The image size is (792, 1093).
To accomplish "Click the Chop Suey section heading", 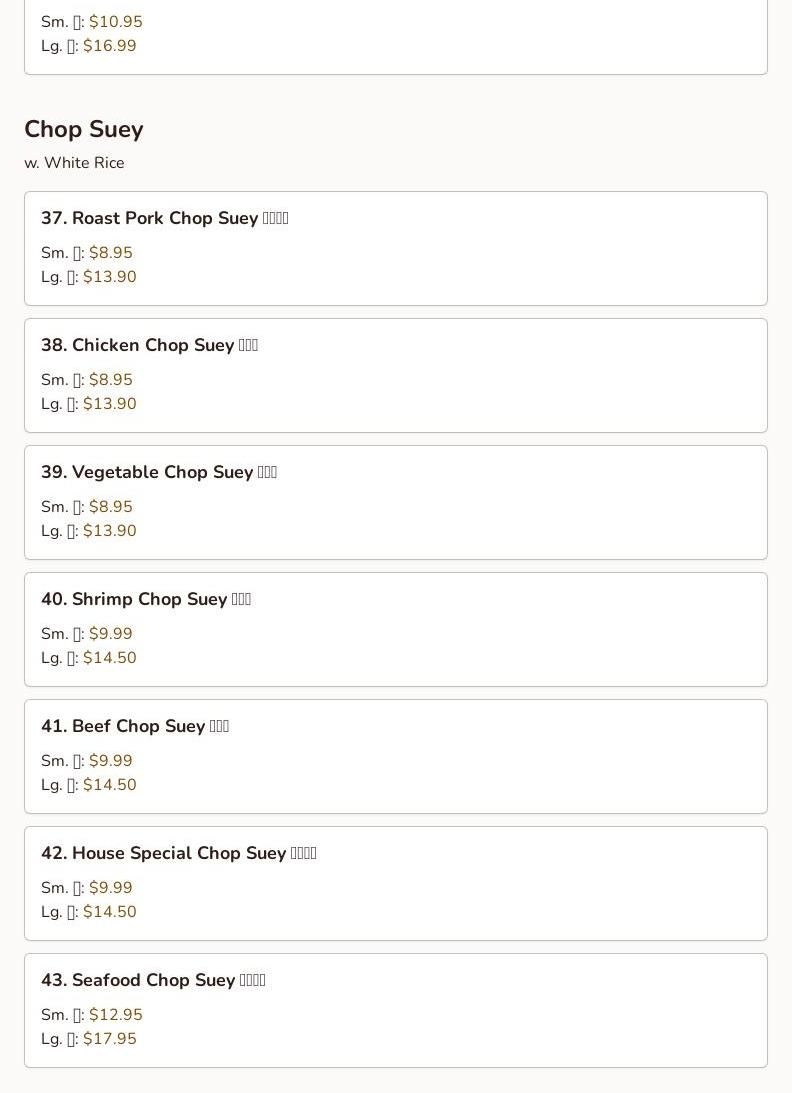I will point(84,130).
